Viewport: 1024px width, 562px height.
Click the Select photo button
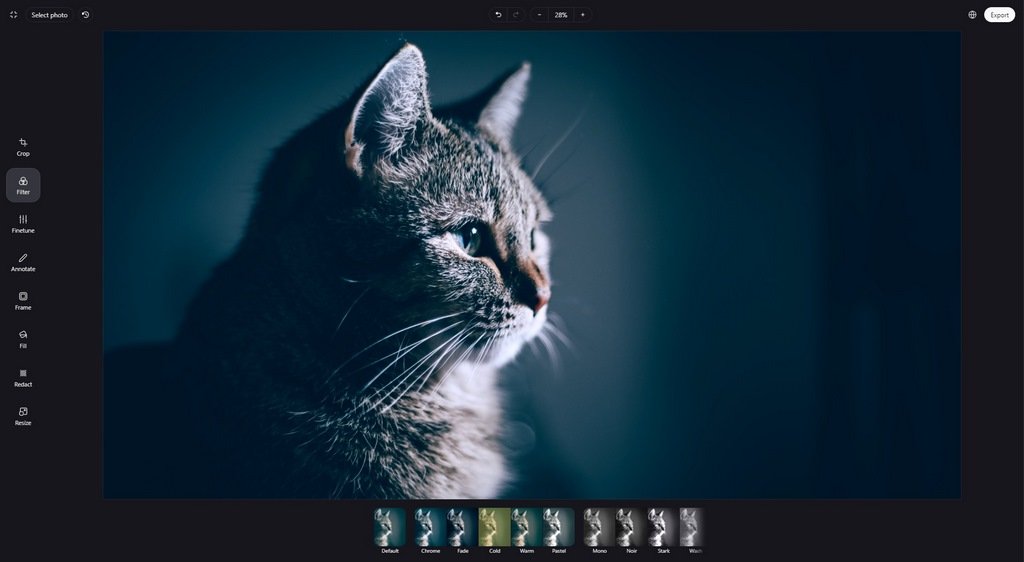coord(50,14)
